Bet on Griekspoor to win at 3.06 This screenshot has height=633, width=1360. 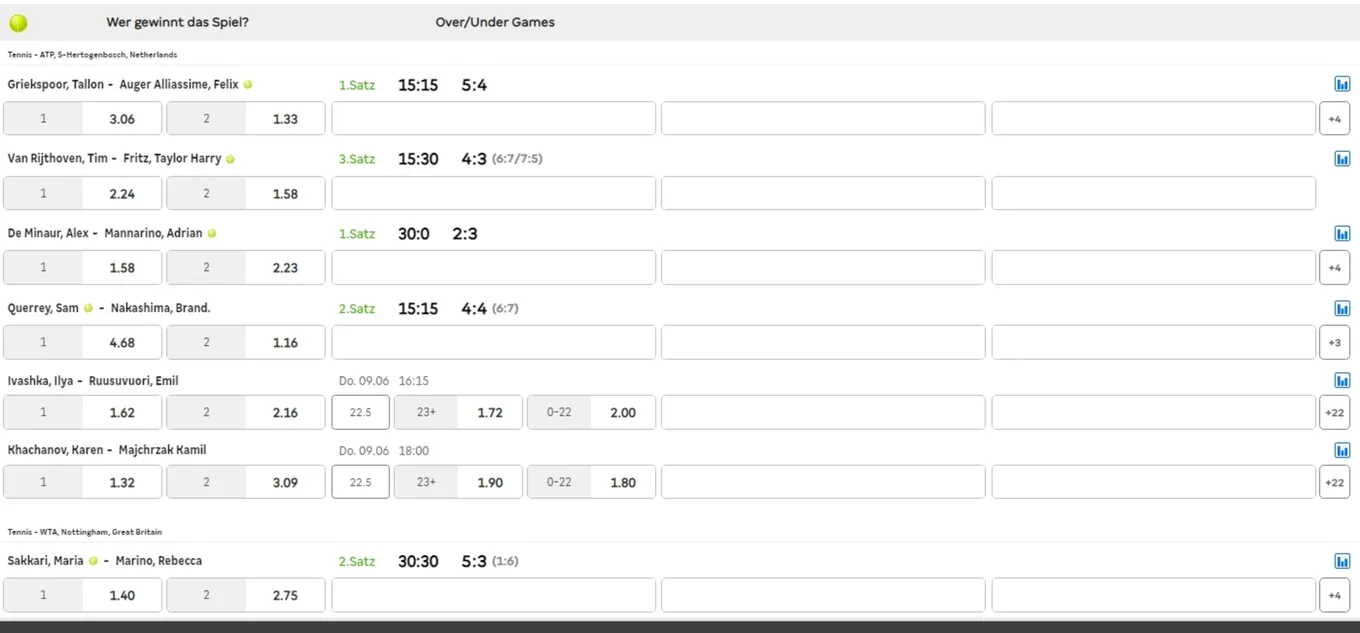83,118
